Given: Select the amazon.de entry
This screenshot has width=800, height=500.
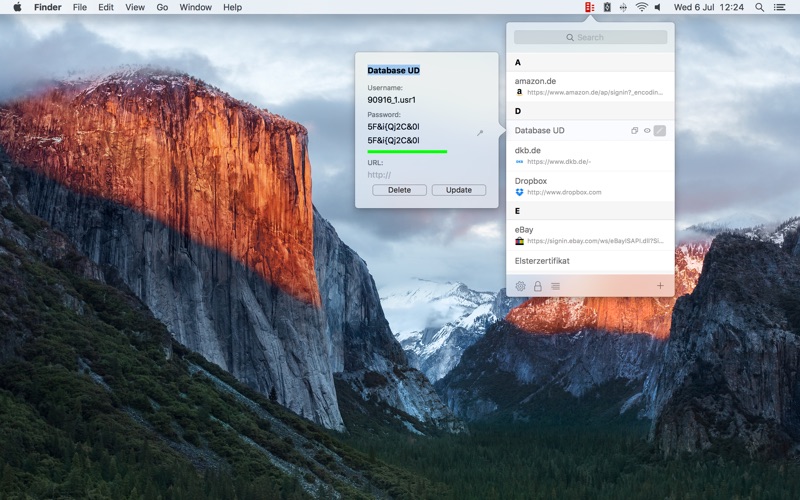Looking at the screenshot, I should pyautogui.click(x=590, y=86).
